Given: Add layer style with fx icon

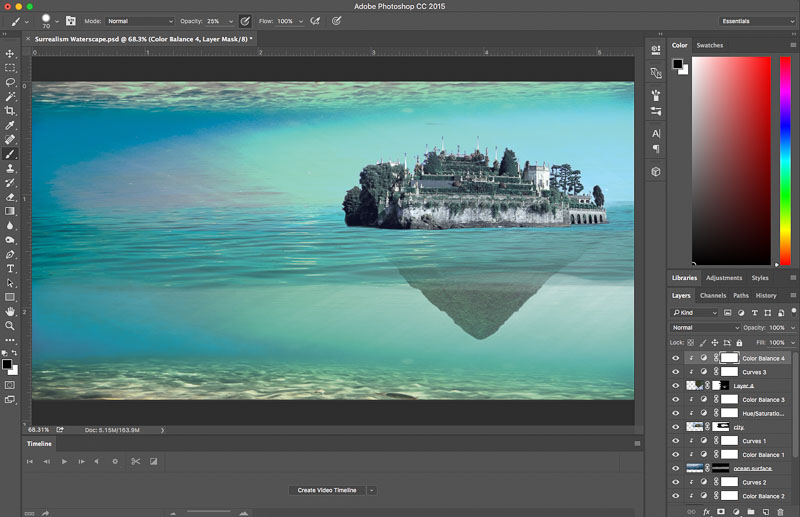Looking at the screenshot, I should click(x=707, y=511).
